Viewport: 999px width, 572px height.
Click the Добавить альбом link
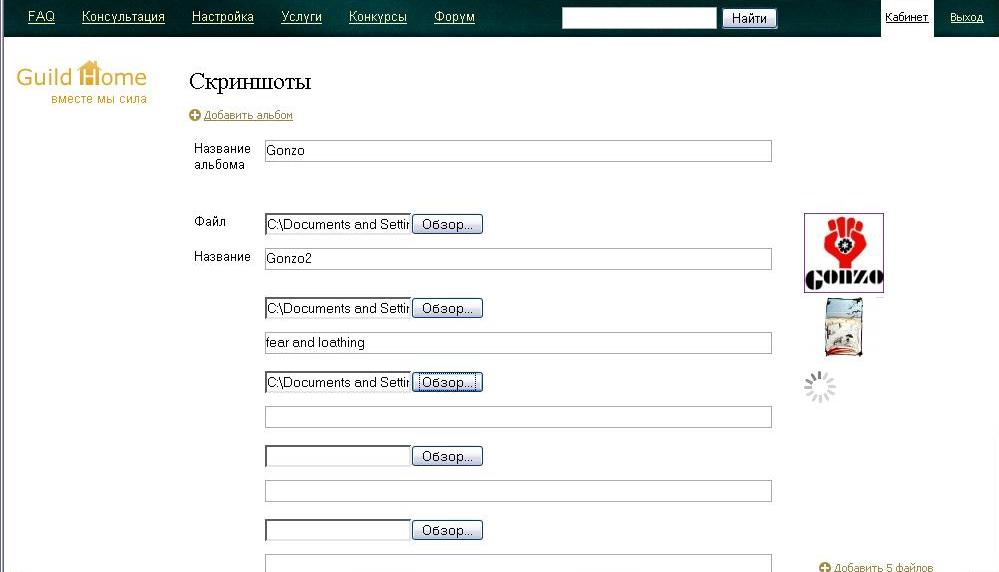pos(248,116)
